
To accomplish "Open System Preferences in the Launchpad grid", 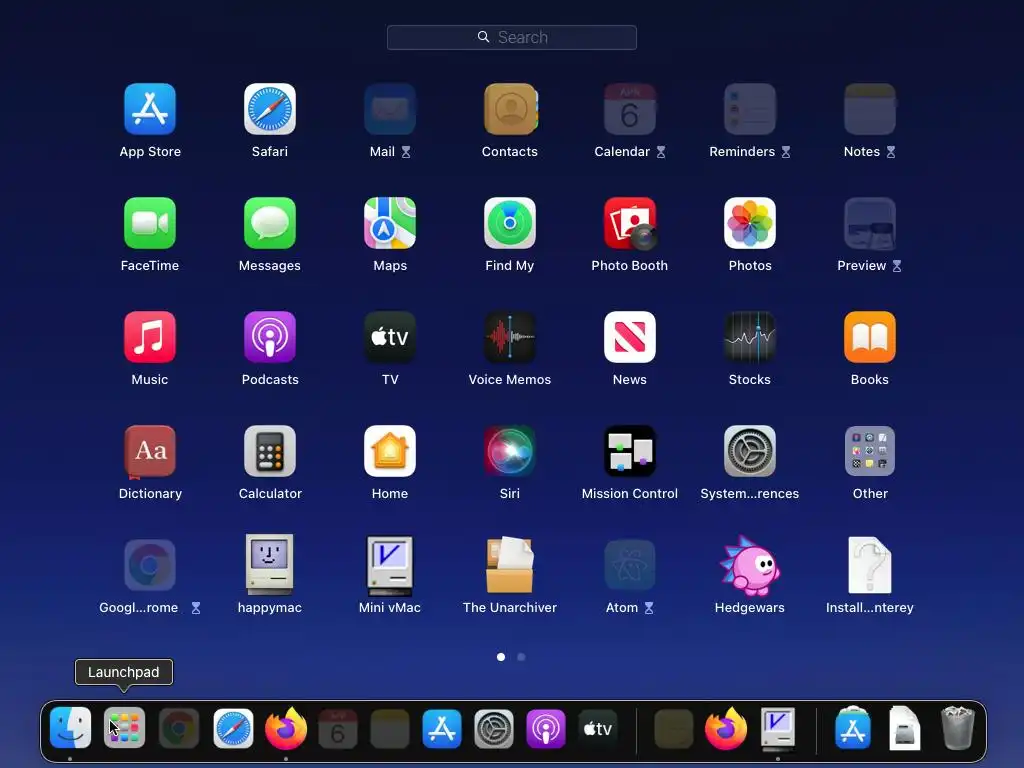I will 750,451.
